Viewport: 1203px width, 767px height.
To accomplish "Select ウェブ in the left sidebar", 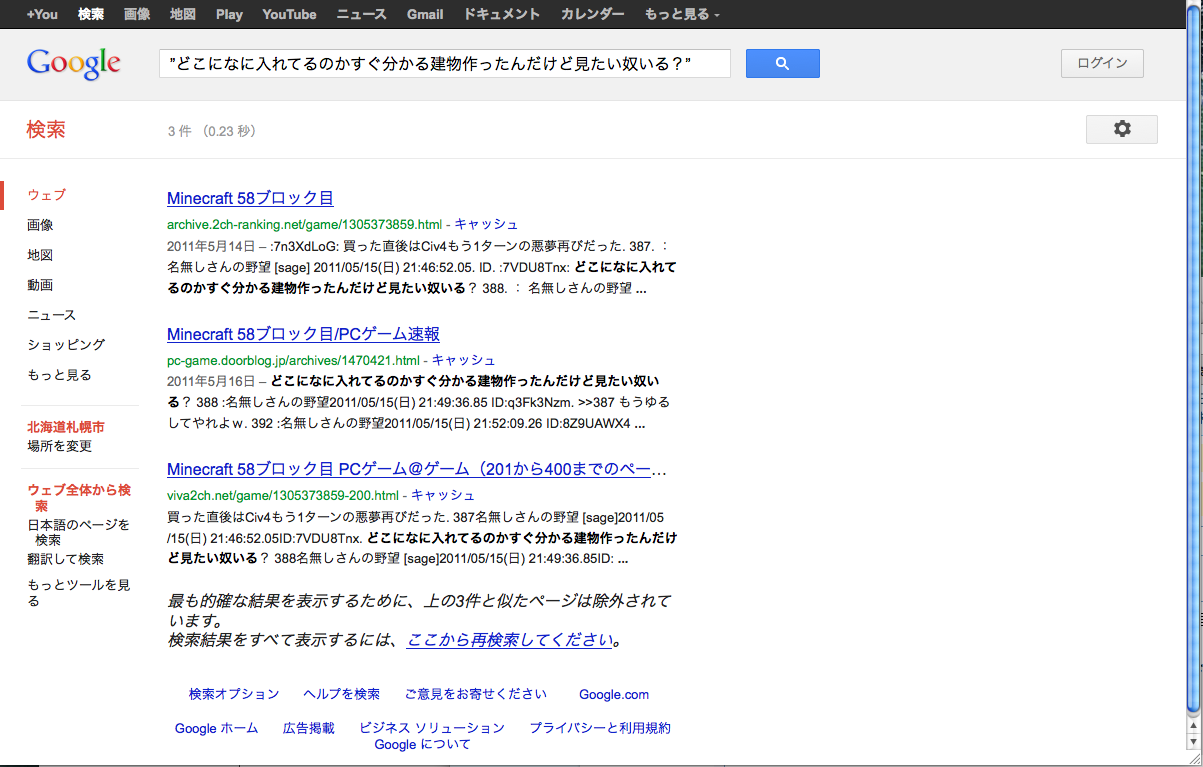I will click(47, 195).
